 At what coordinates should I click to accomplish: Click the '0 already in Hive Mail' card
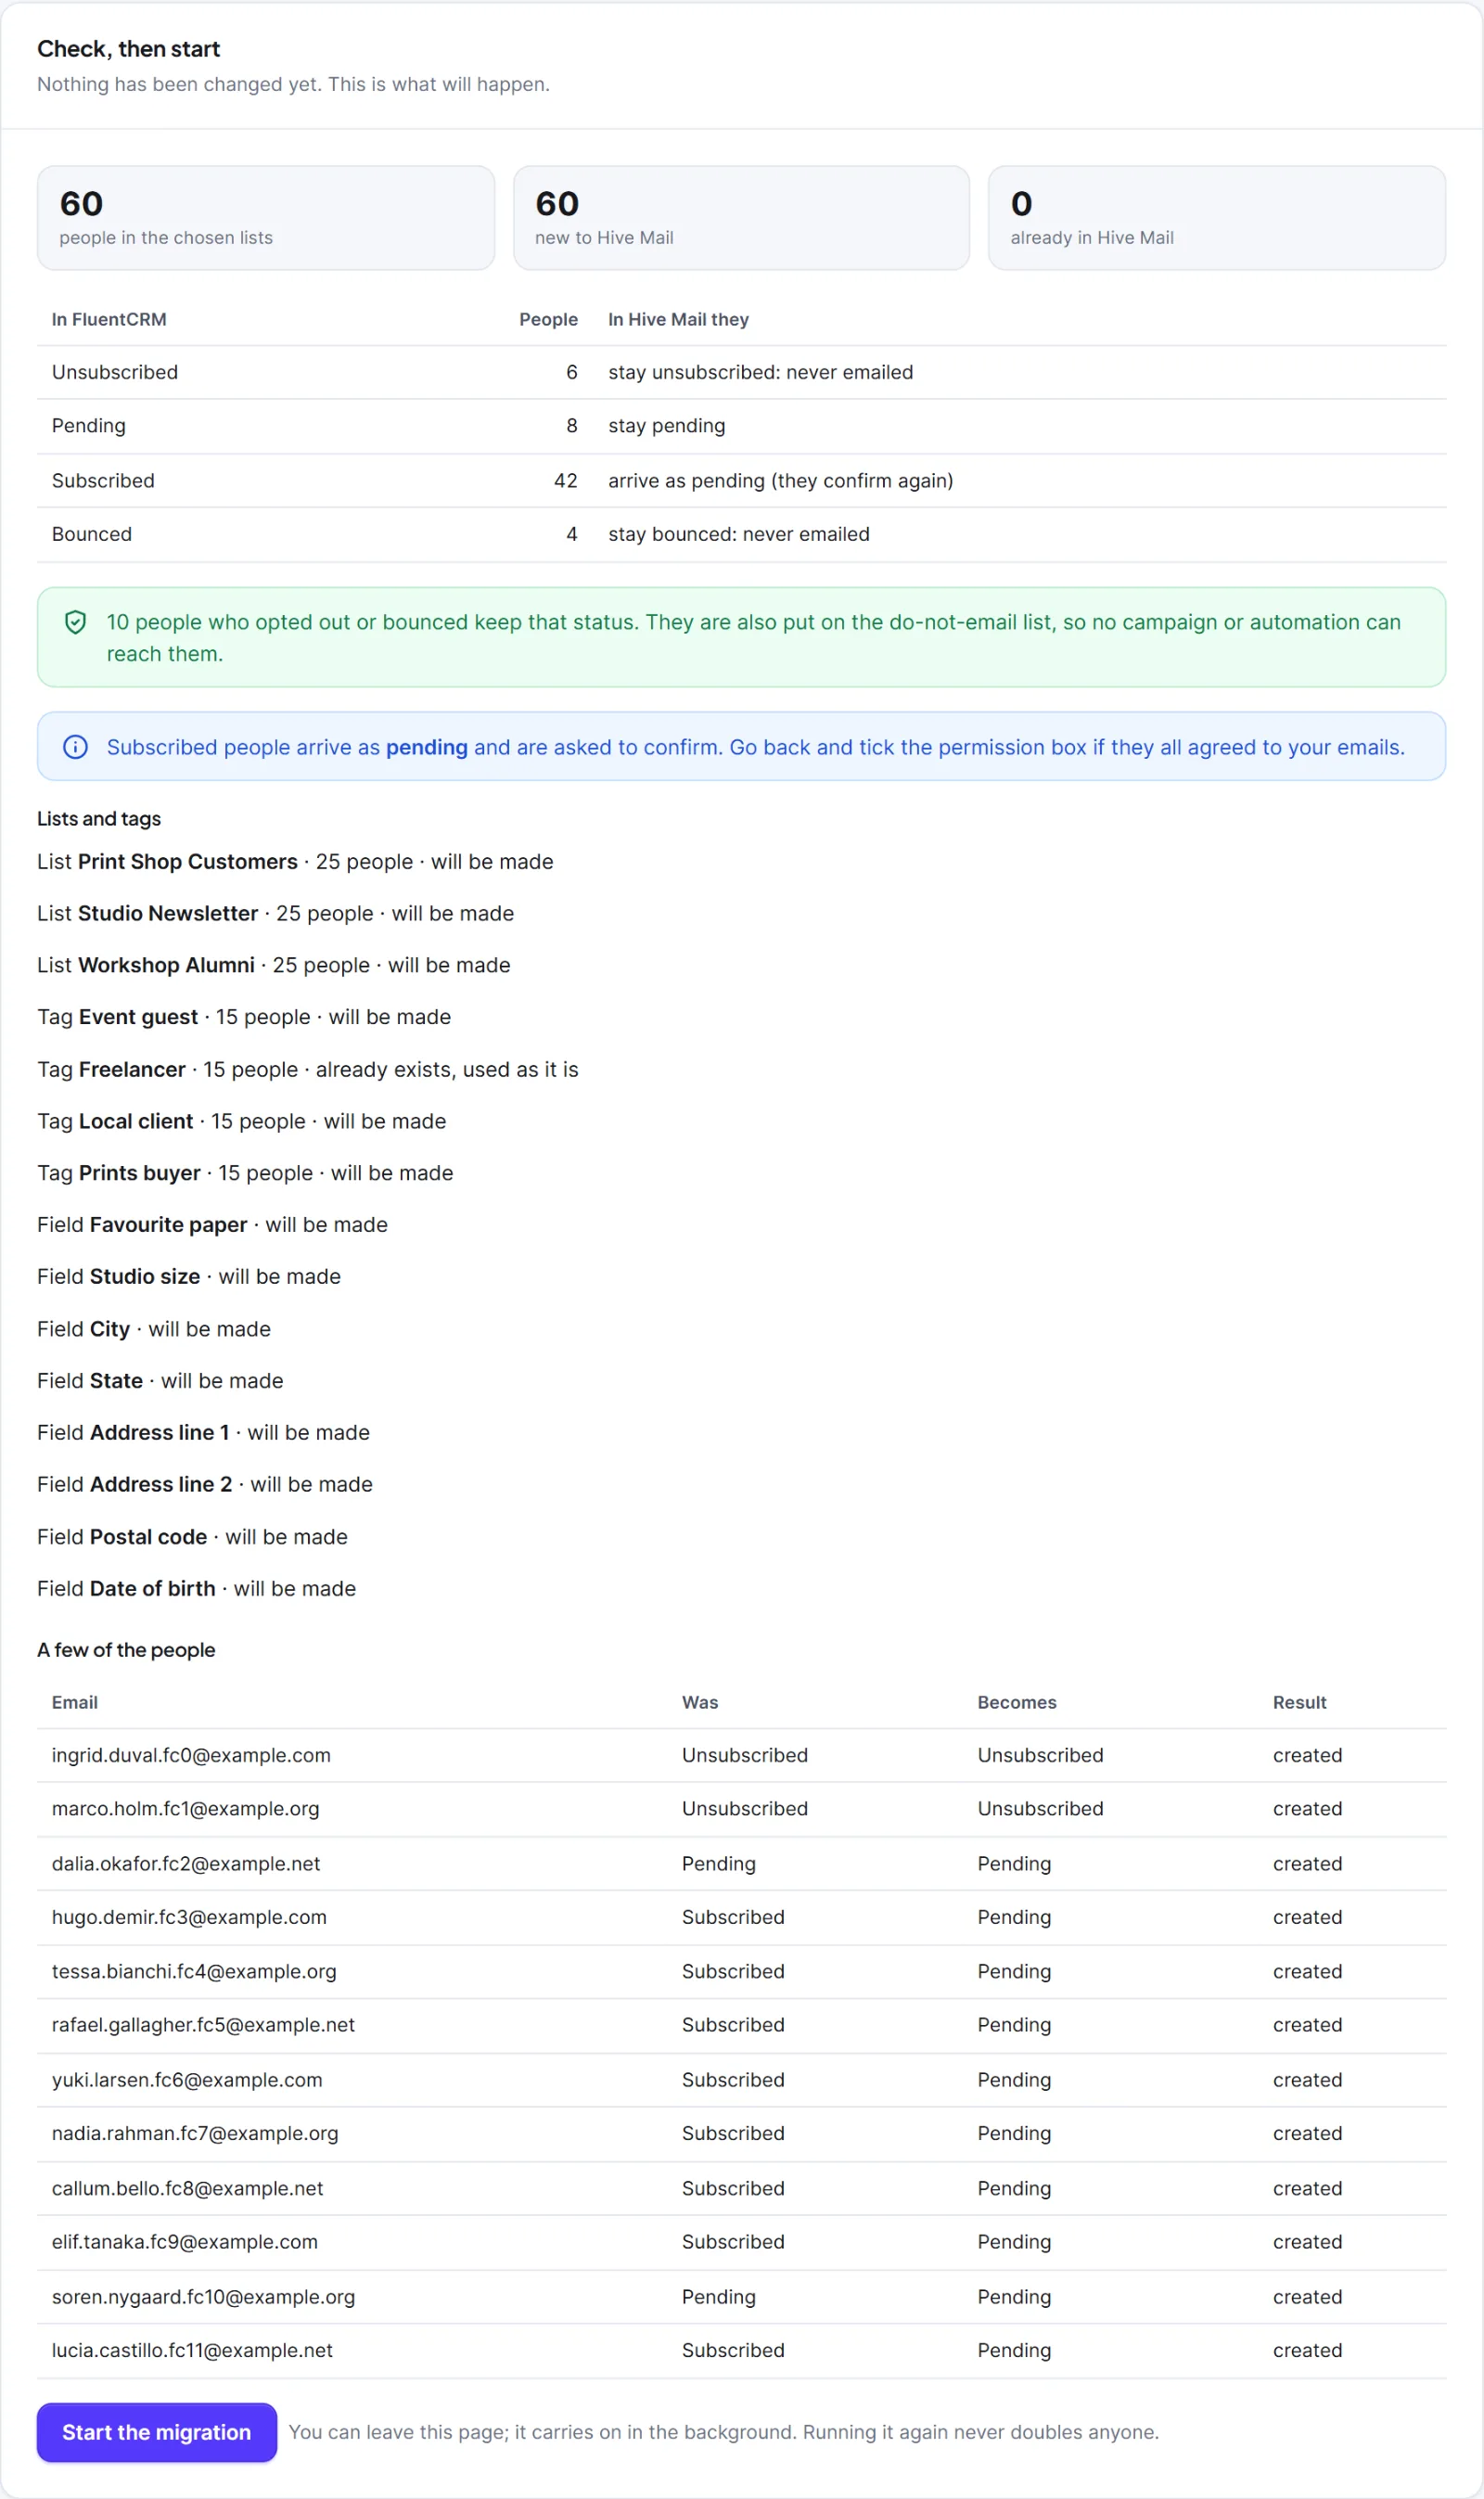tap(1217, 218)
